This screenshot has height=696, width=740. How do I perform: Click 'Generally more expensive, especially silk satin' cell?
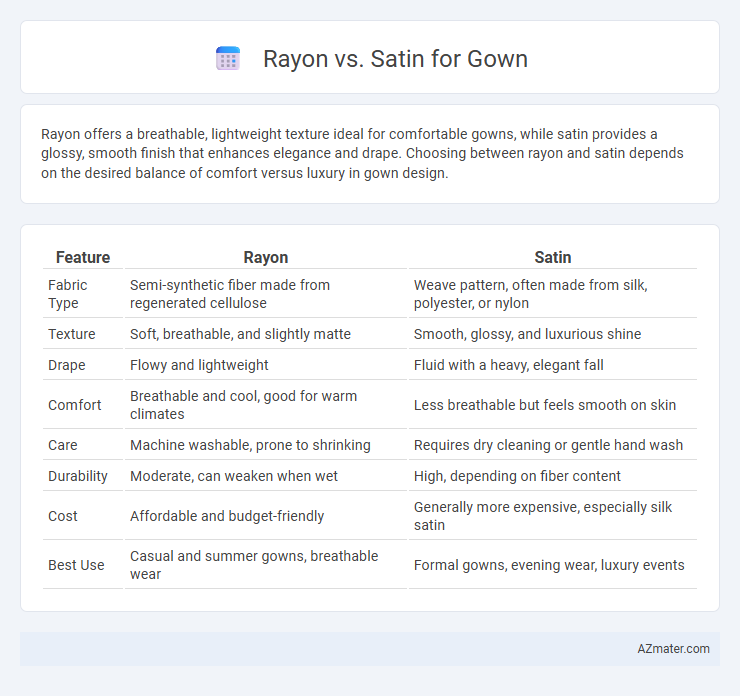pyautogui.click(x=553, y=516)
